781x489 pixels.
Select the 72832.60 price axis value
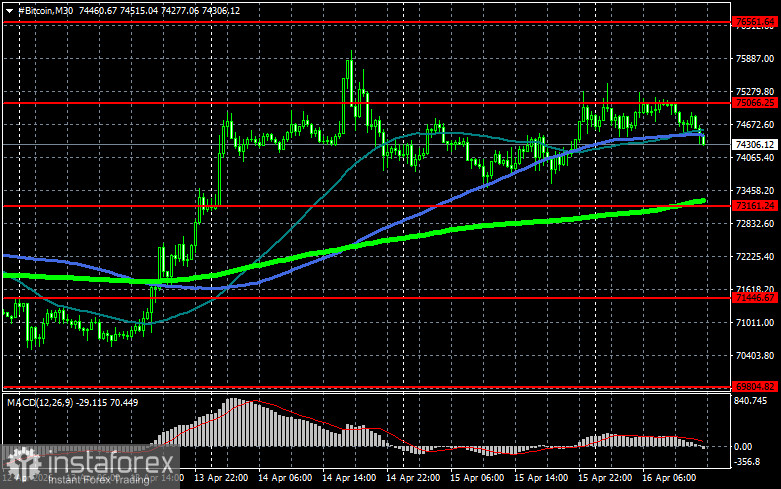pyautogui.click(x=755, y=224)
